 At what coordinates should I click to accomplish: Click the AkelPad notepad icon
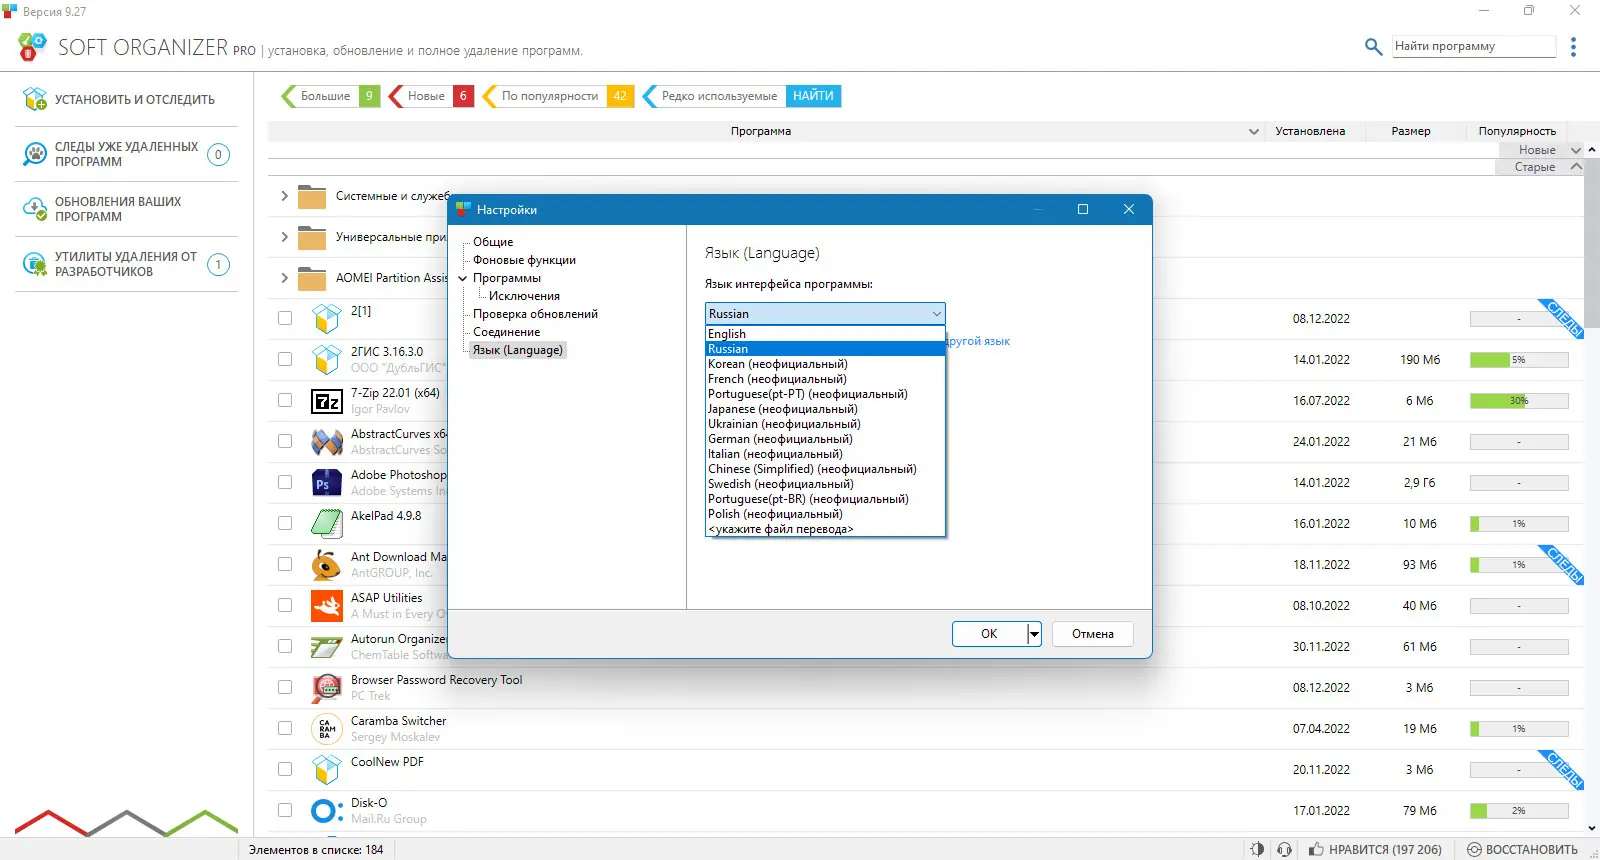coord(327,523)
